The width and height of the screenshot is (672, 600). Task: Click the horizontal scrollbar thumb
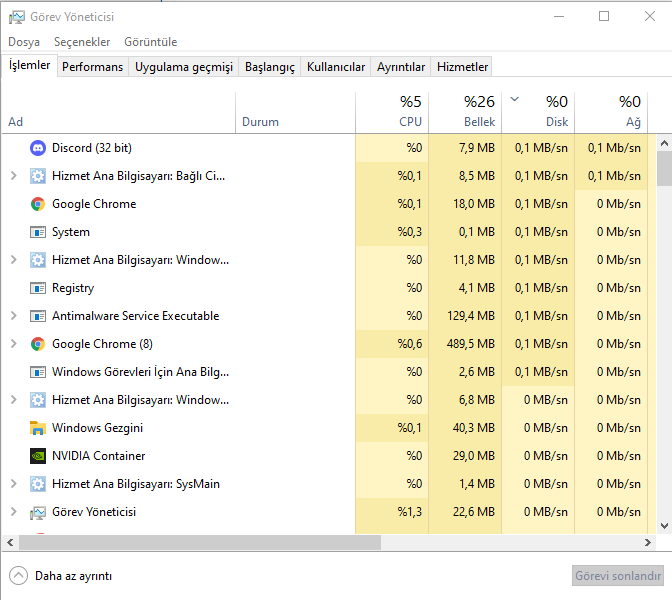point(200,543)
